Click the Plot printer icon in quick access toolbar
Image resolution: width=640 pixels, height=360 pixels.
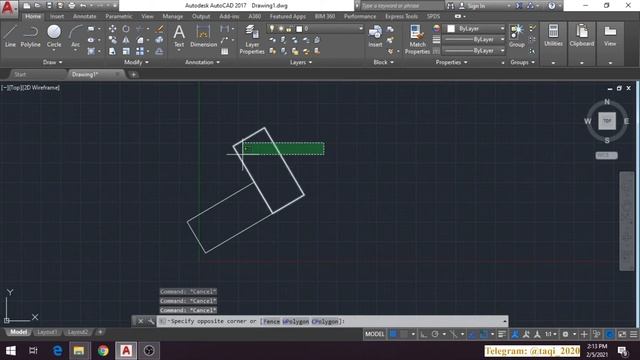[x=71, y=6]
